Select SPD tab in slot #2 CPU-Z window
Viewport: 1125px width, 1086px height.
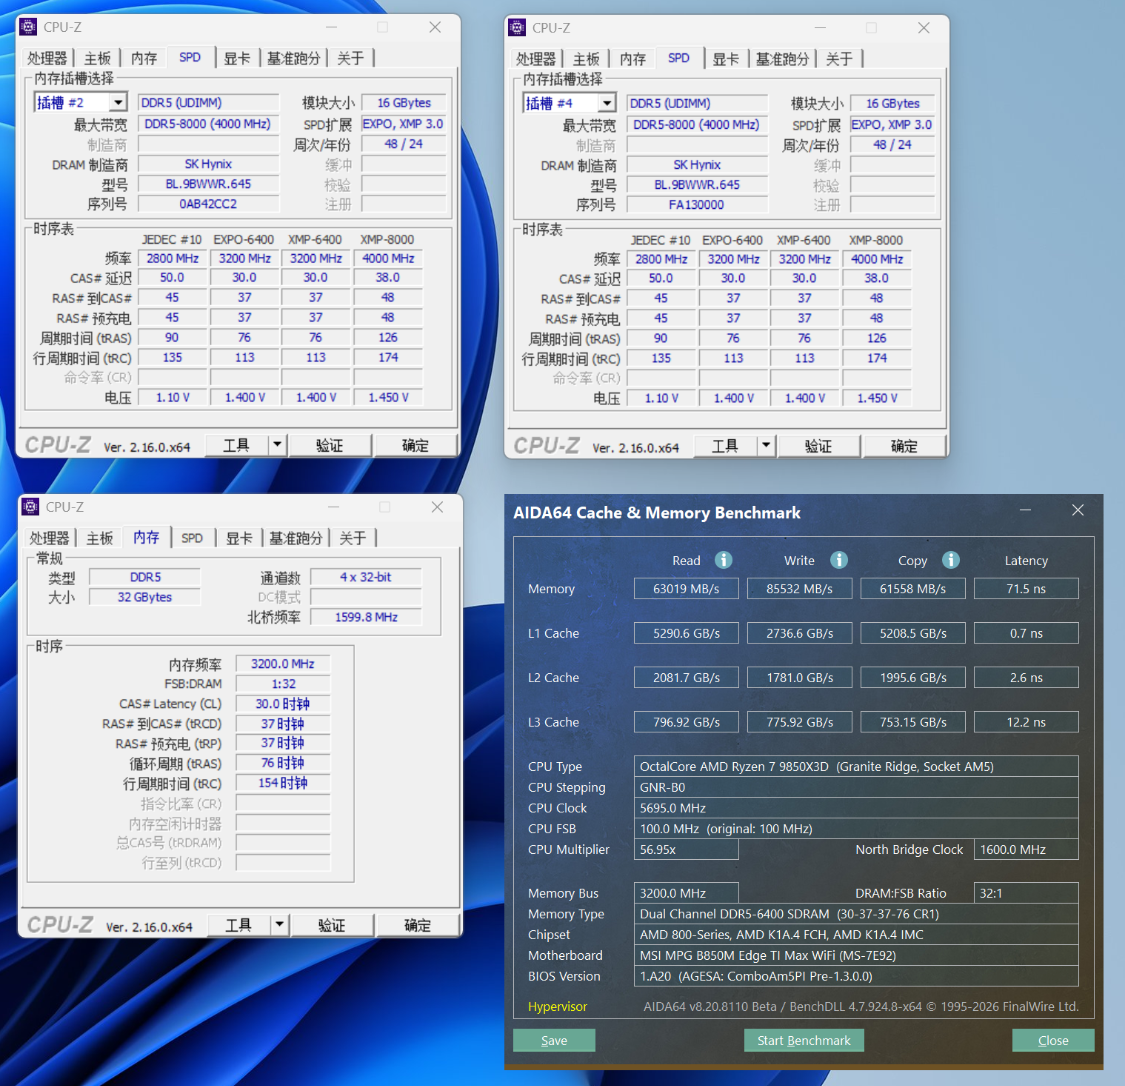click(x=190, y=57)
